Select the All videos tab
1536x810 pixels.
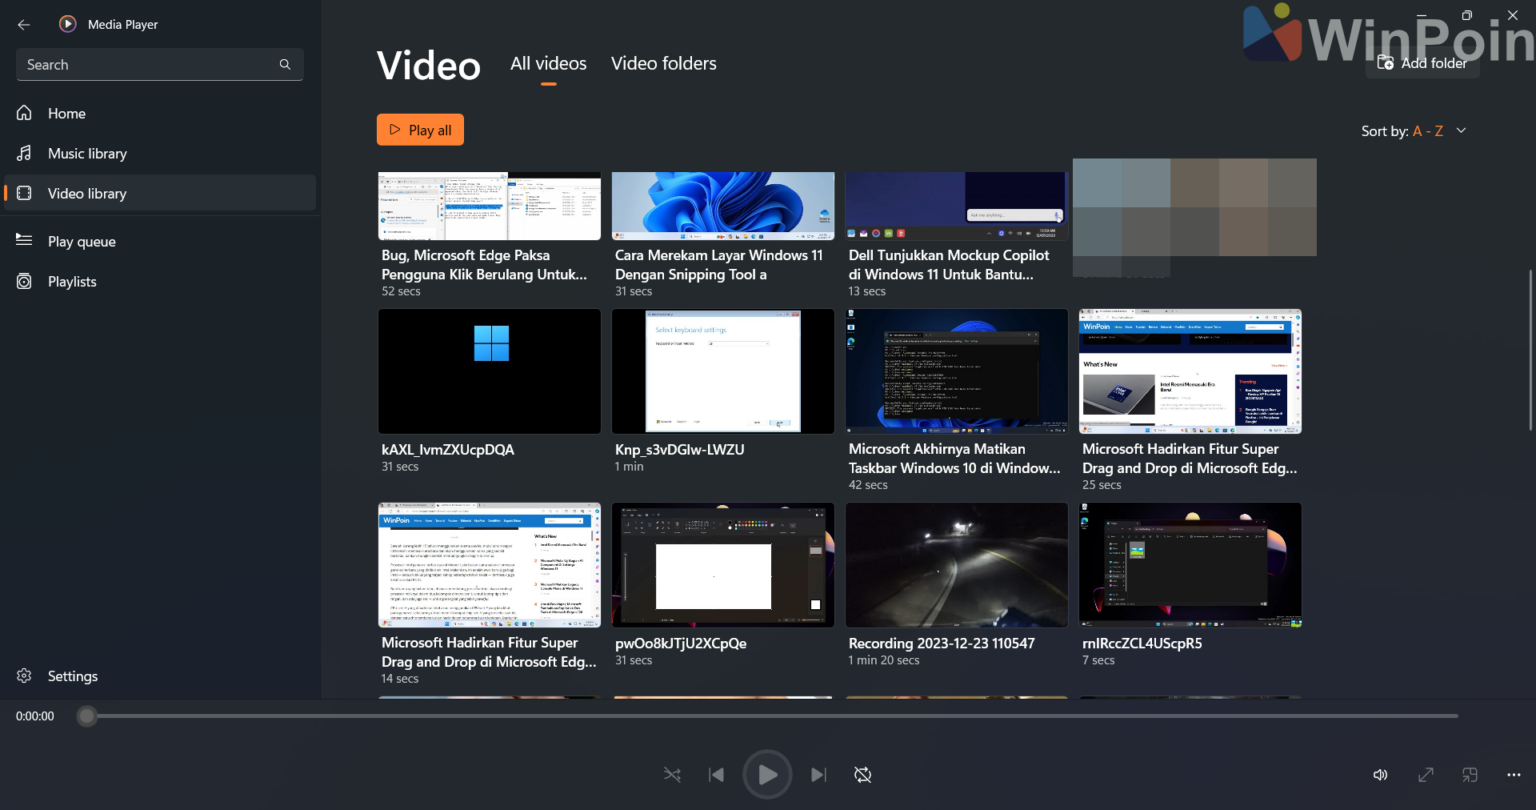pos(548,63)
